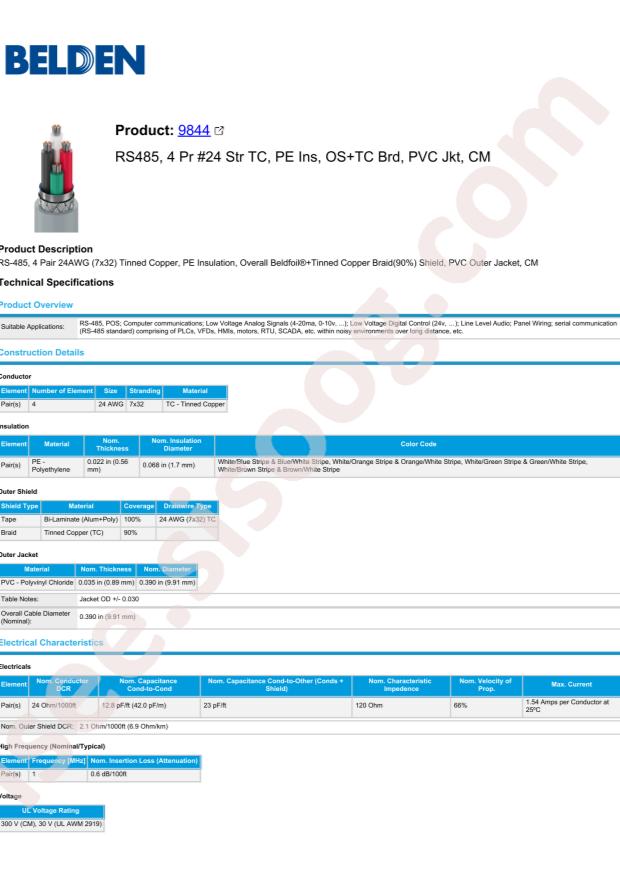This screenshot has width=620, height=877.
Task: Select the cable product thumbnail image
Action: point(56,178)
